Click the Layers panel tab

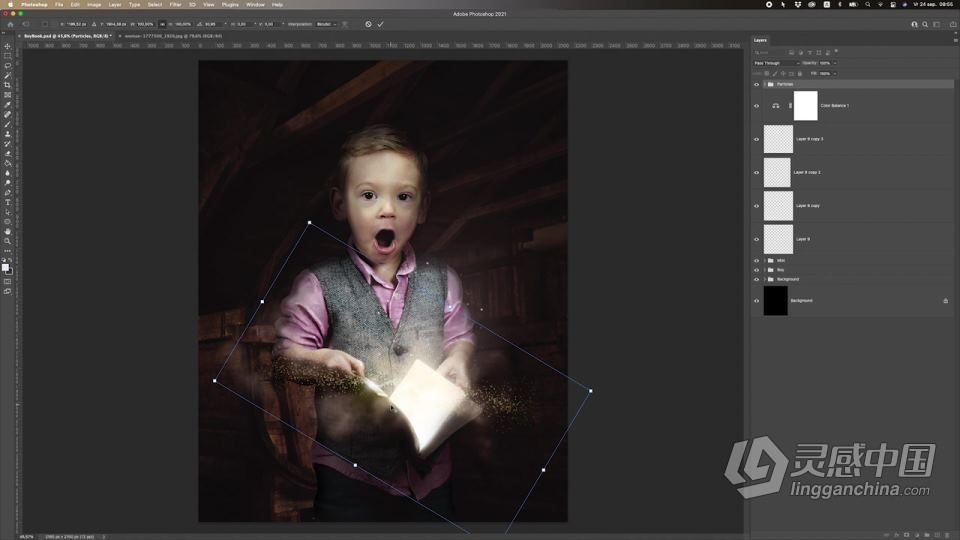pyautogui.click(x=760, y=40)
